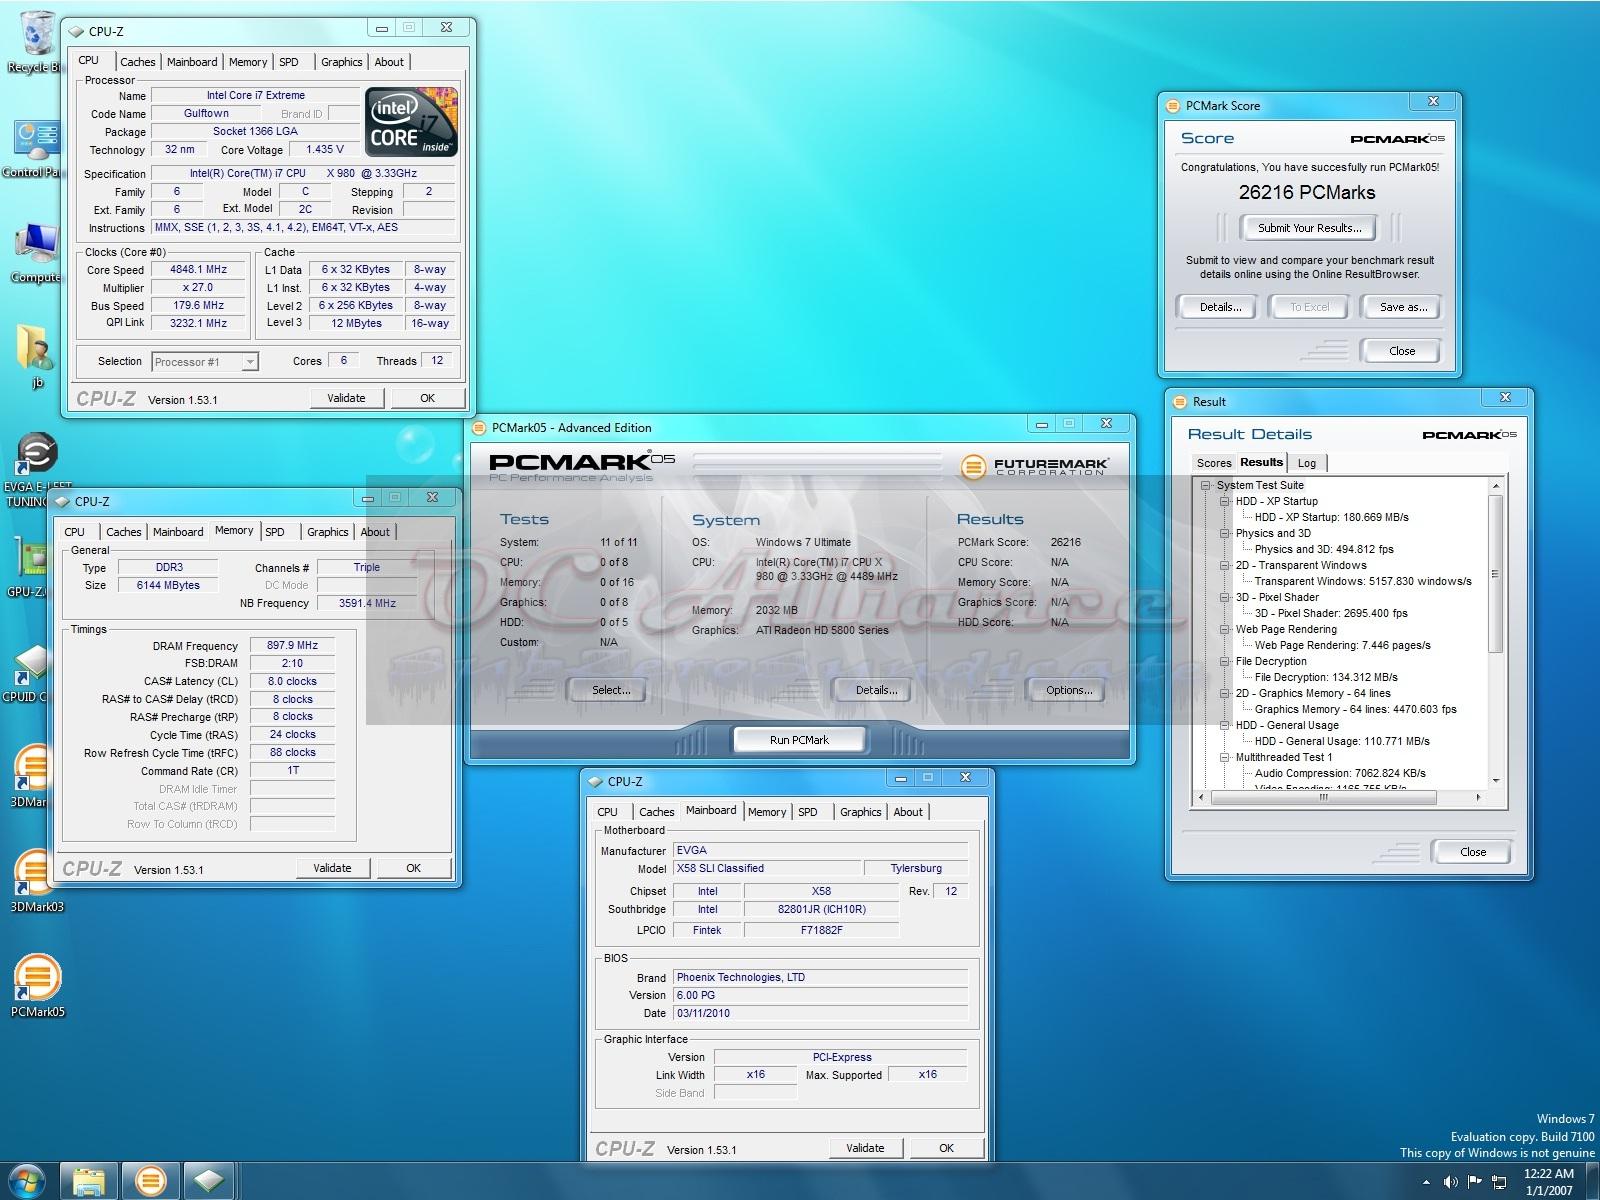1600x1200 pixels.
Task: Select the Web Page Rendering 7.446 pages/s row
Action: [1342, 646]
